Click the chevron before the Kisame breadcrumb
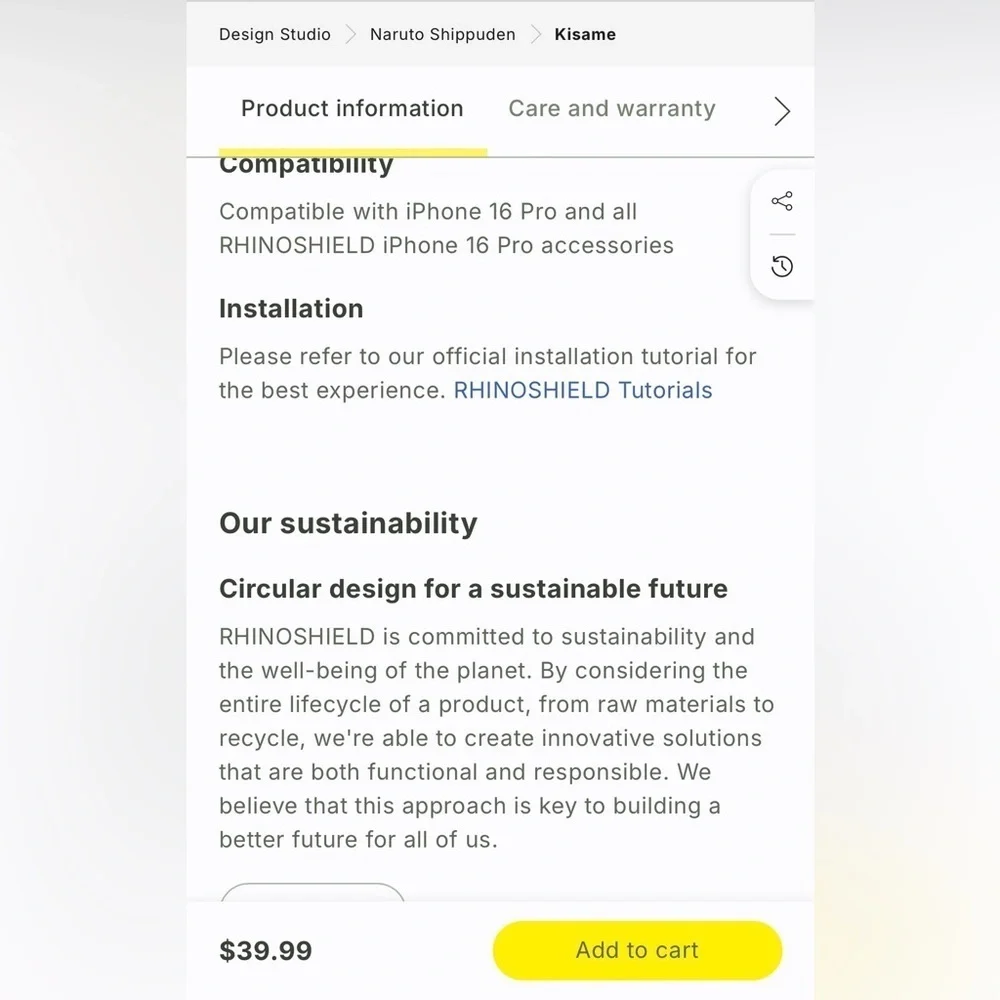1000x1000 pixels. coord(536,34)
